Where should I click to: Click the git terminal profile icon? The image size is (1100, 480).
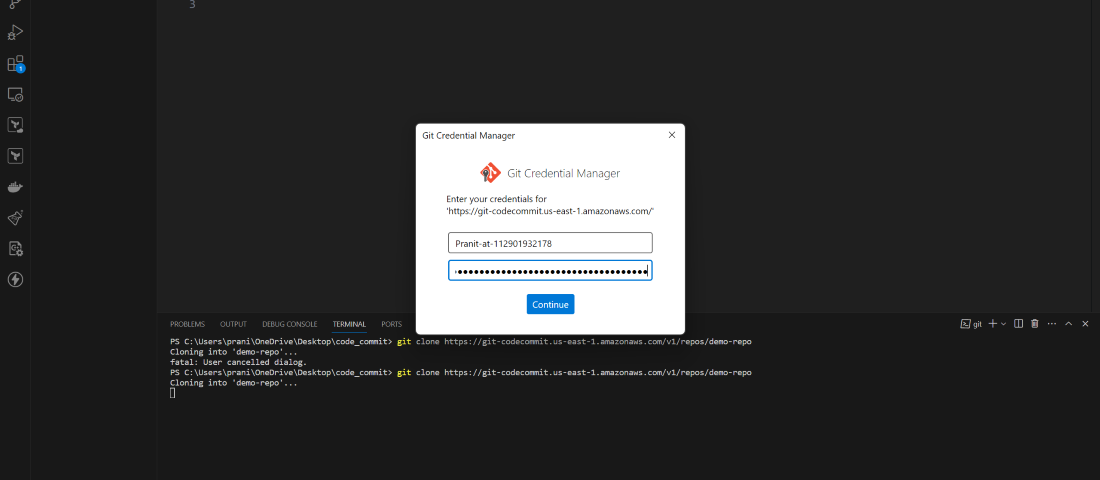(x=966, y=324)
